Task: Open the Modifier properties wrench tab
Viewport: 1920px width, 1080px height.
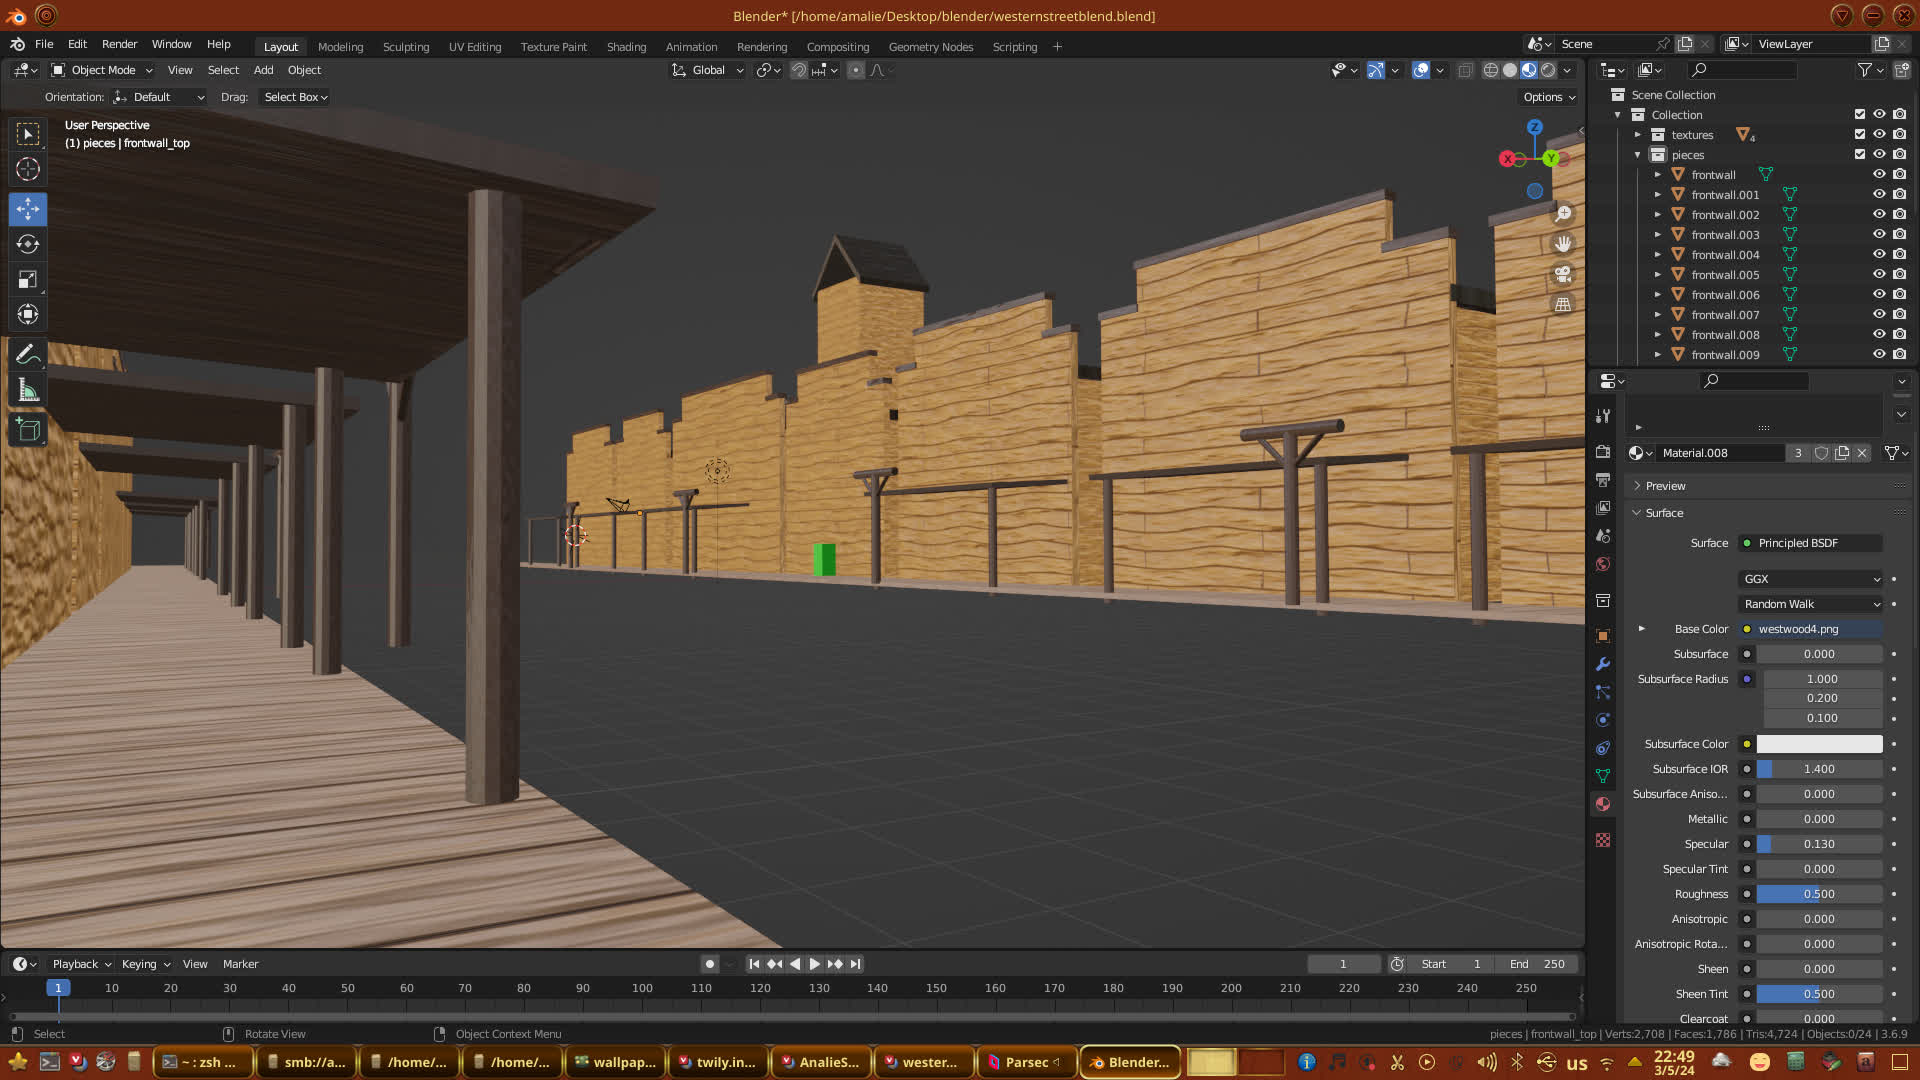Action: coord(1603,664)
